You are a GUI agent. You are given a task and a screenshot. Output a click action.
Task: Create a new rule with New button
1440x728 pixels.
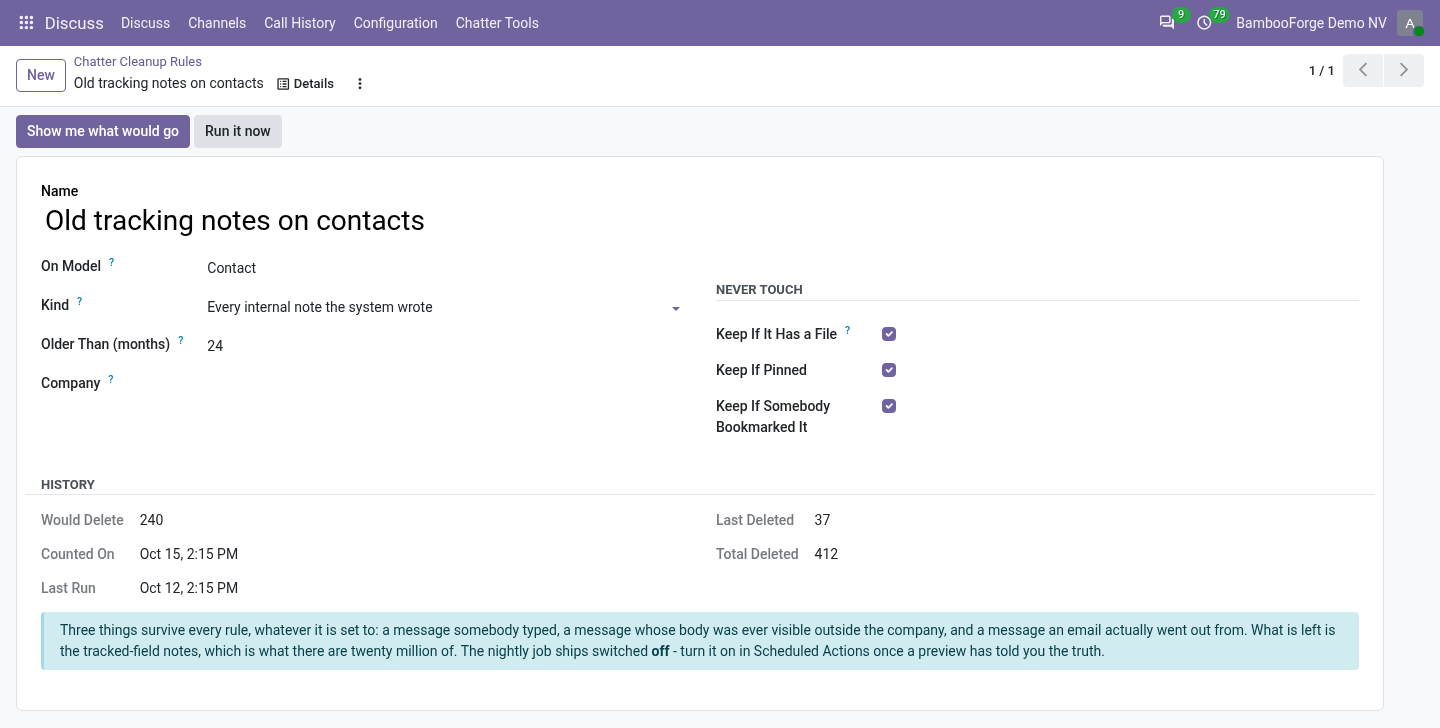click(41, 75)
